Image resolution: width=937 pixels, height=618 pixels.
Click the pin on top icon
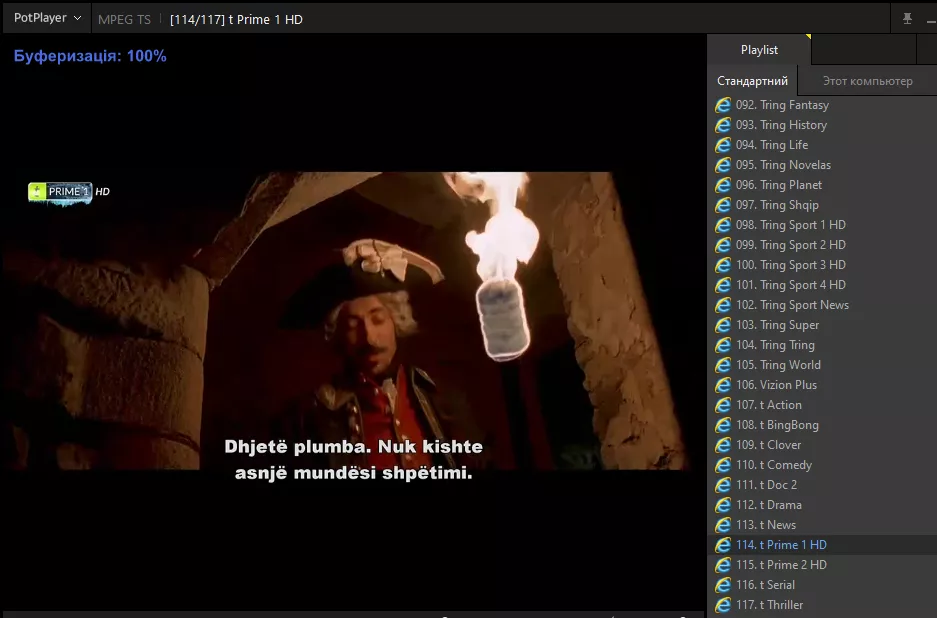907,19
